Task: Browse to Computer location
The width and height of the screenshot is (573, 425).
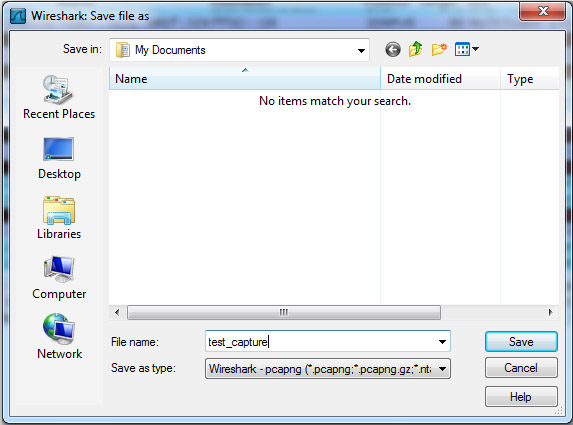Action: [x=59, y=278]
